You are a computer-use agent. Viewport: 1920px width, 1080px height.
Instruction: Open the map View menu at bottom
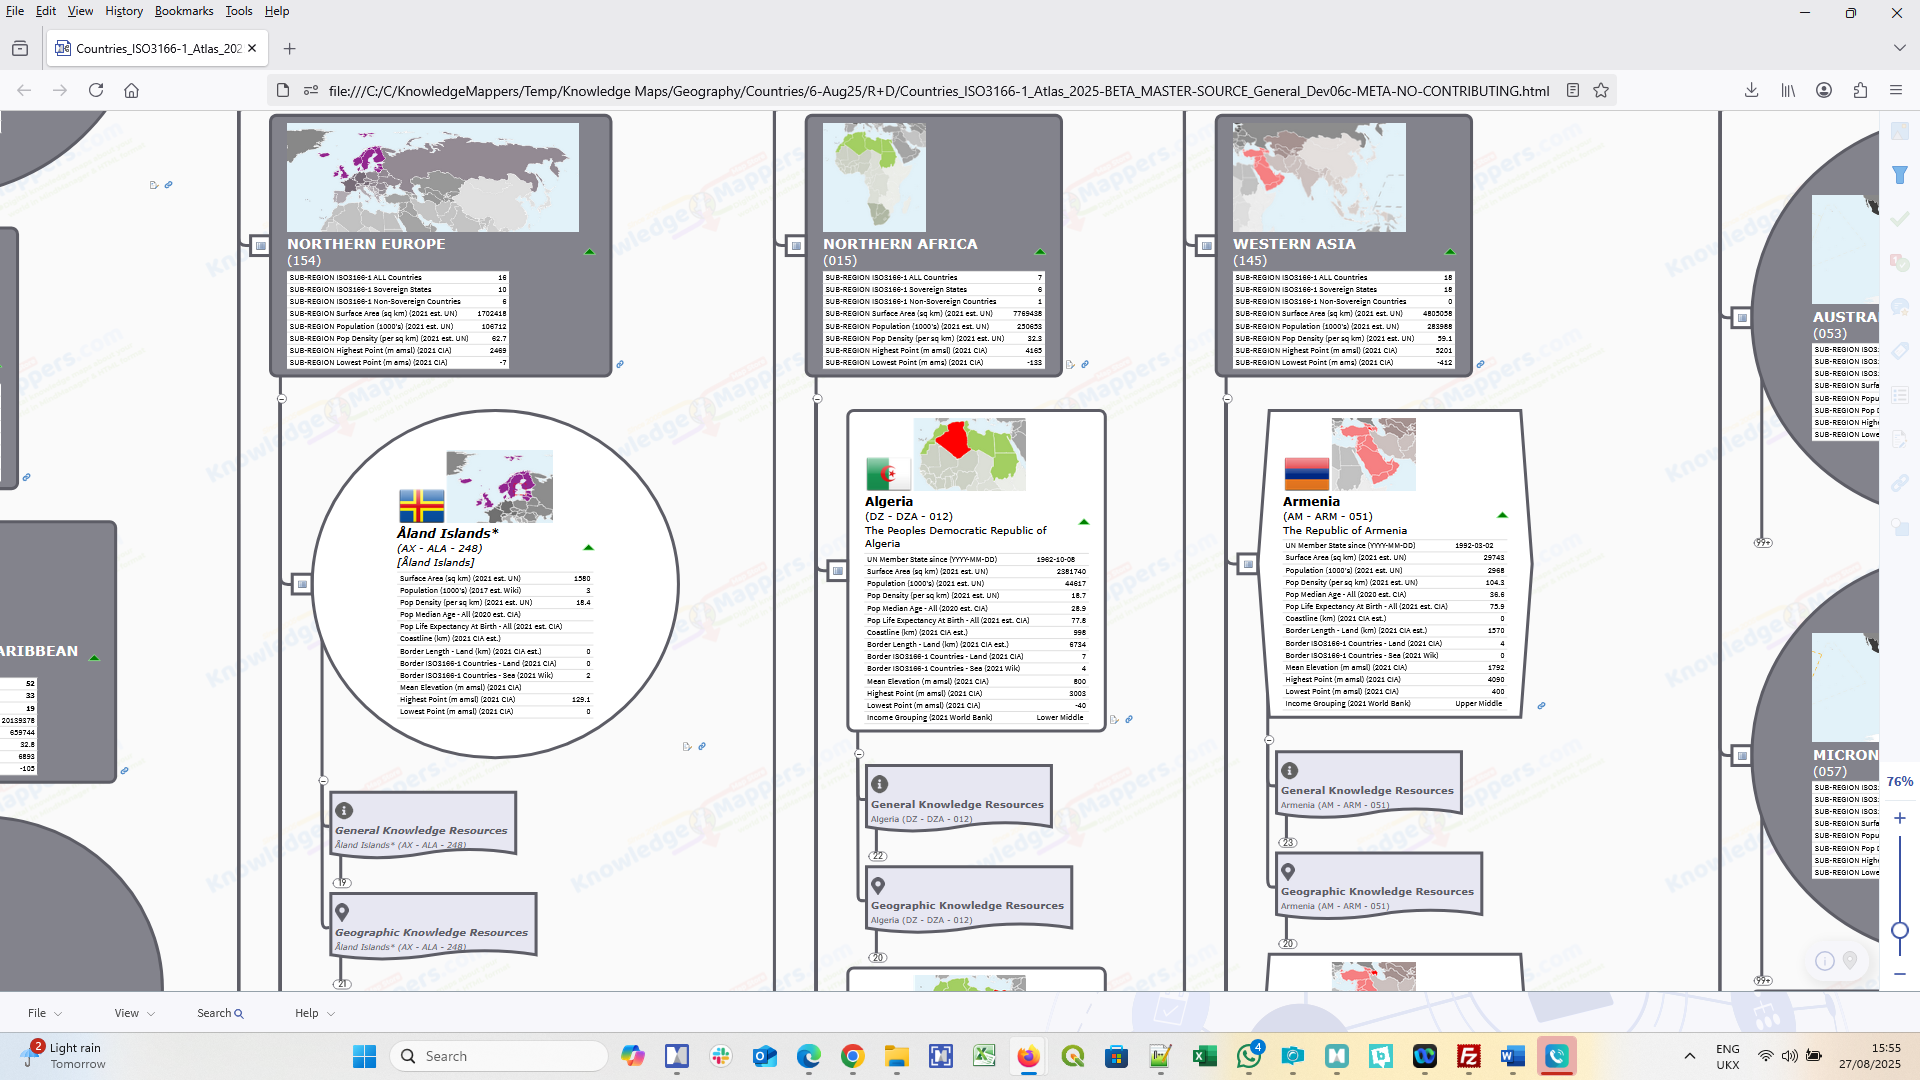(x=135, y=1013)
